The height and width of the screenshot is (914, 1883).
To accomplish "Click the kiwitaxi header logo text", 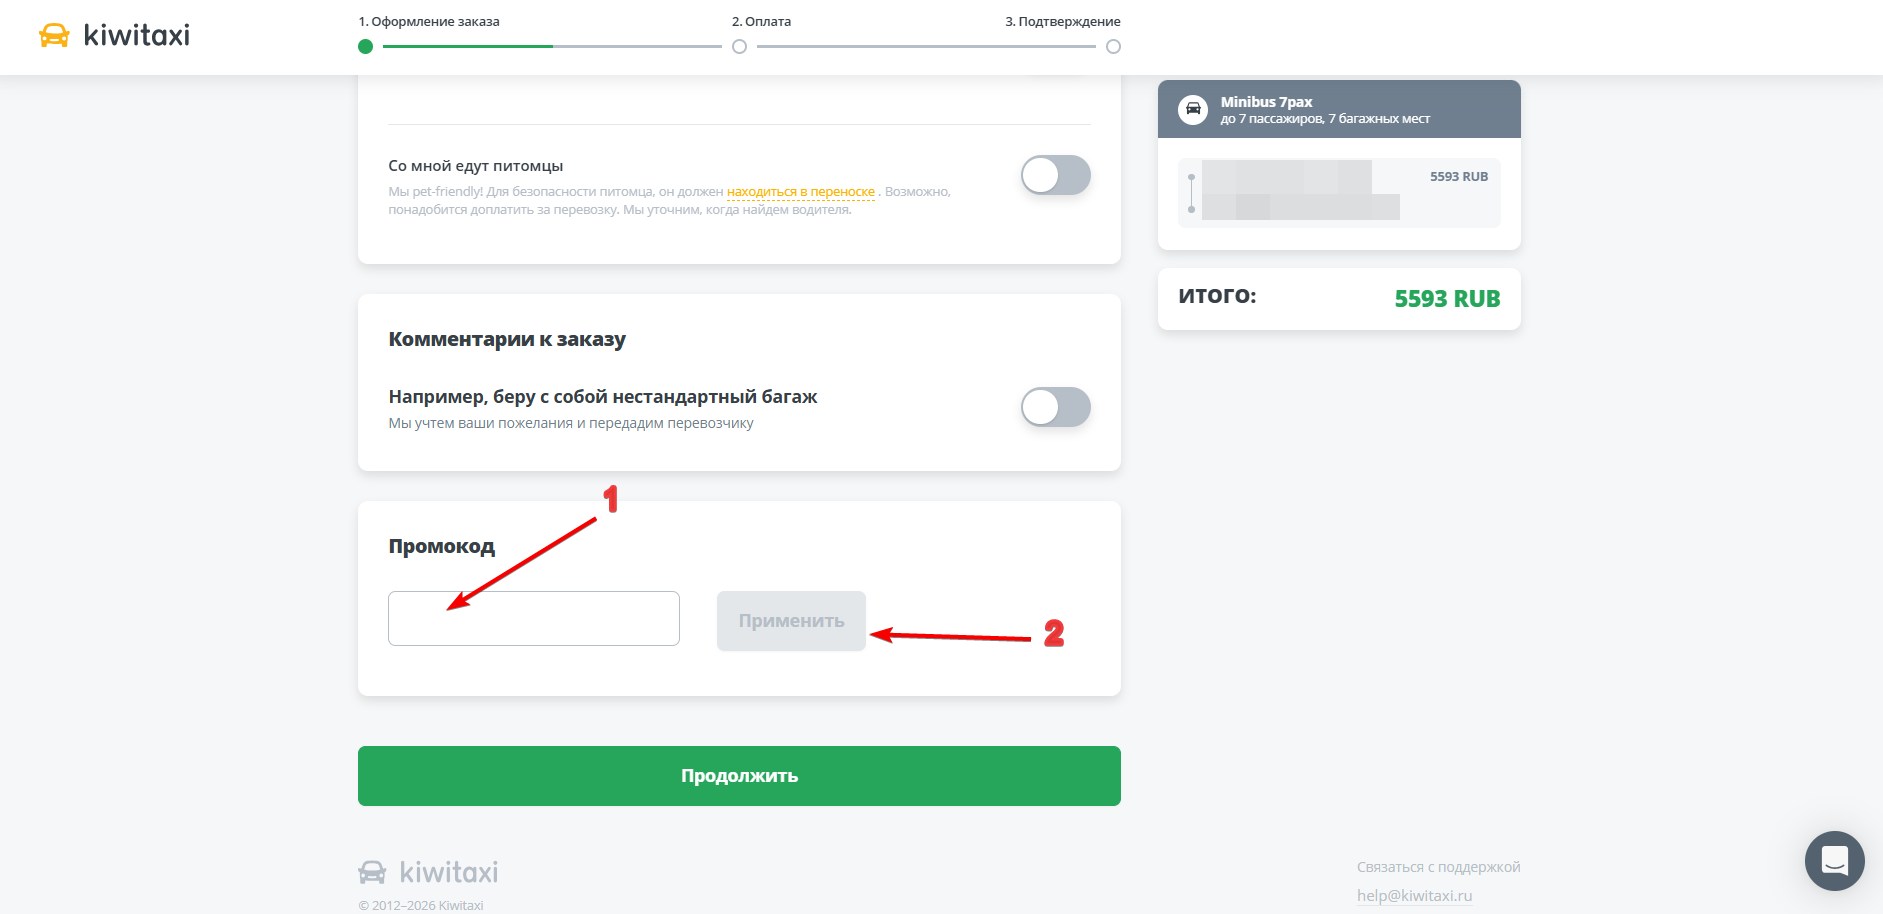I will click(x=137, y=35).
